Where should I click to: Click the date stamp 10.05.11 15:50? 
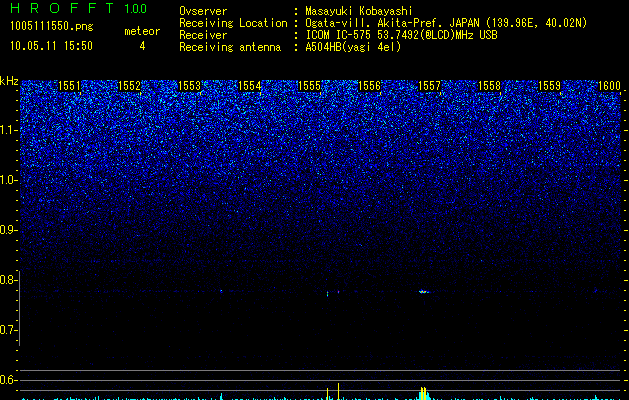coord(51,46)
